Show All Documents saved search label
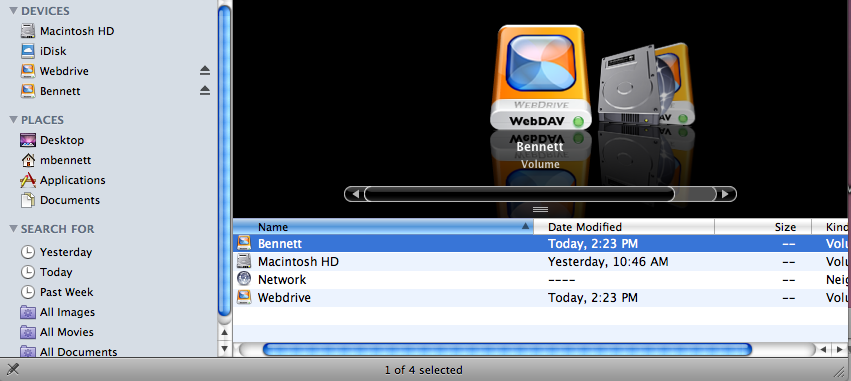Image resolution: width=851 pixels, height=381 pixels. pyautogui.click(x=79, y=352)
